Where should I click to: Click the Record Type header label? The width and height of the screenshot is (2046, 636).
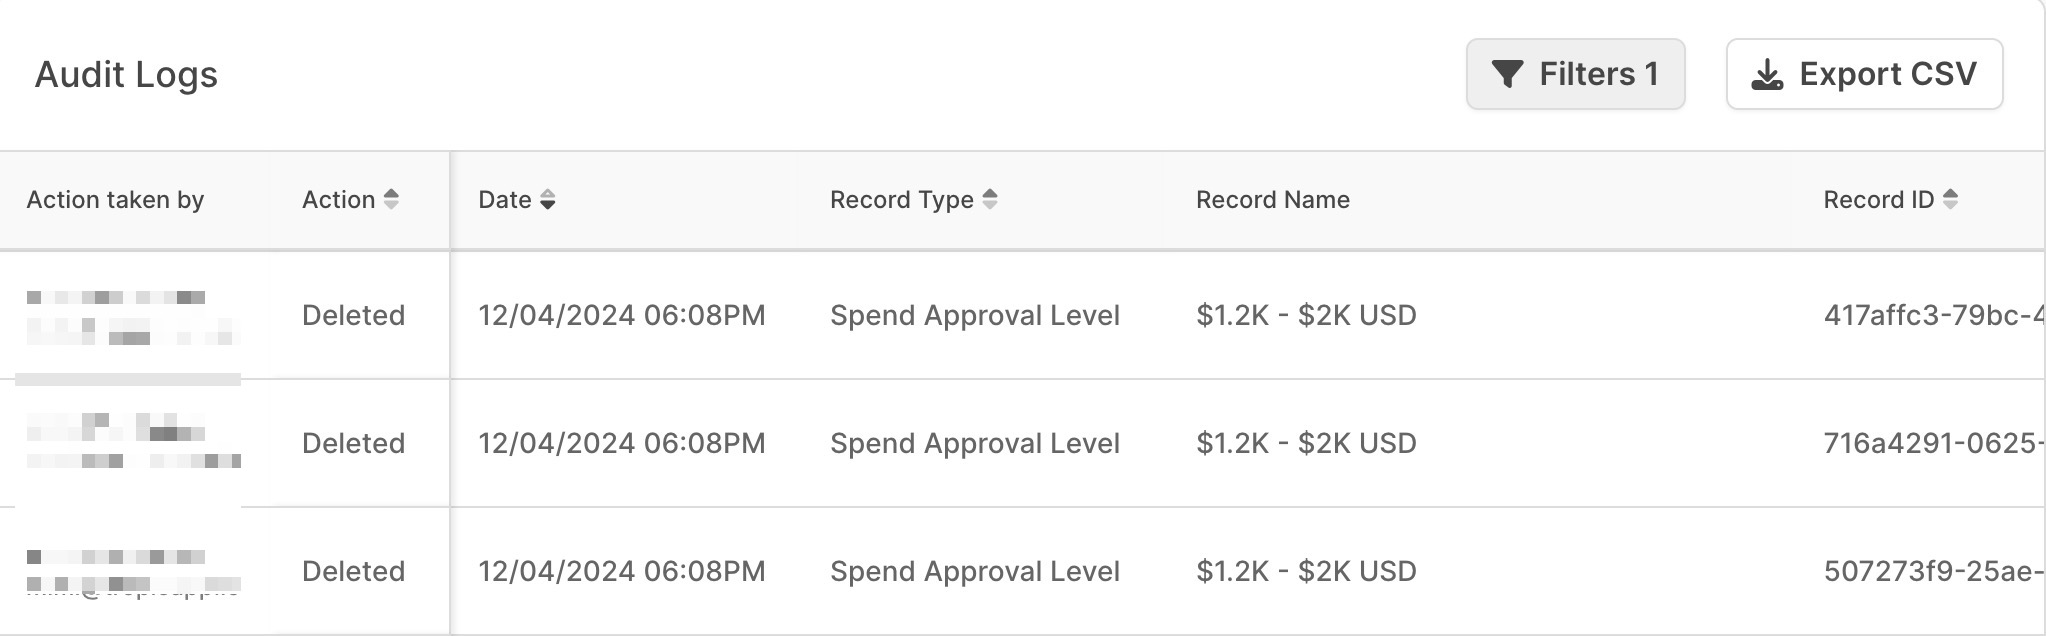pyautogui.click(x=902, y=200)
